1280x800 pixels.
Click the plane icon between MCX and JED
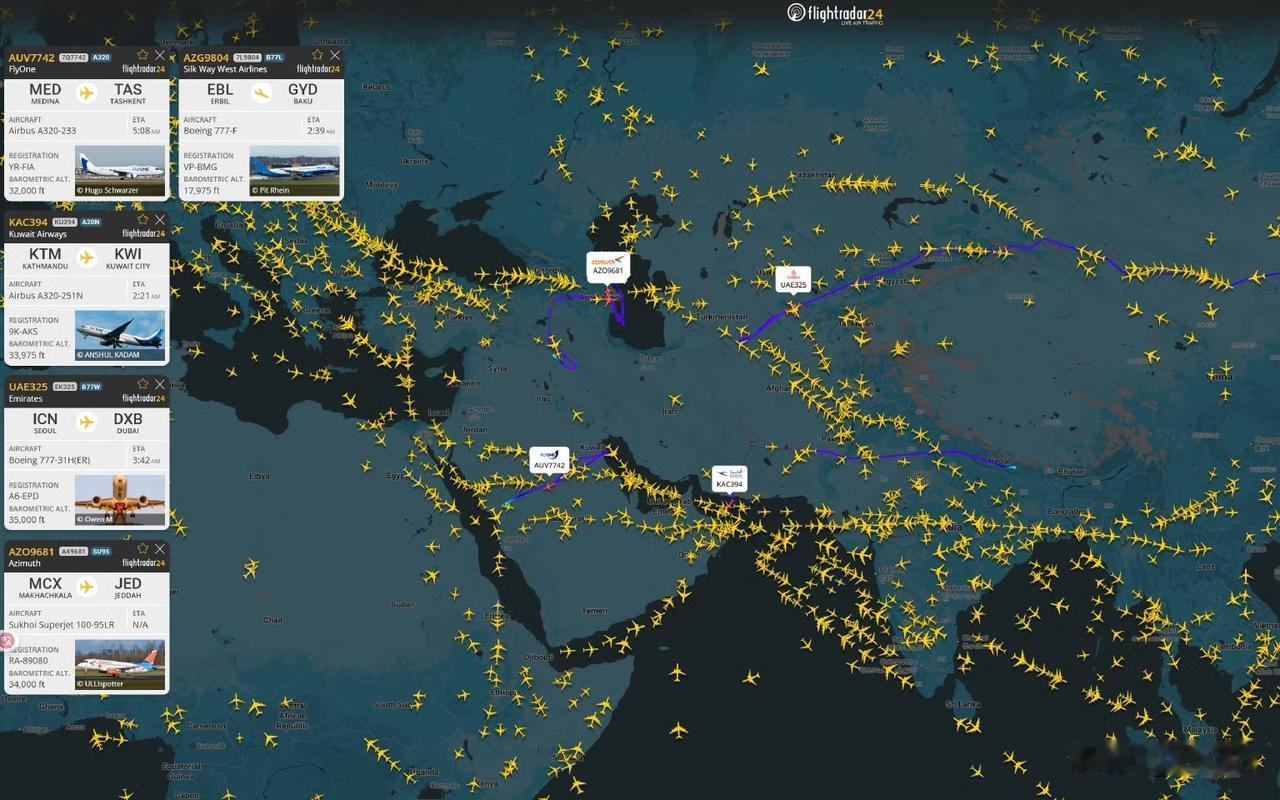pos(87,586)
